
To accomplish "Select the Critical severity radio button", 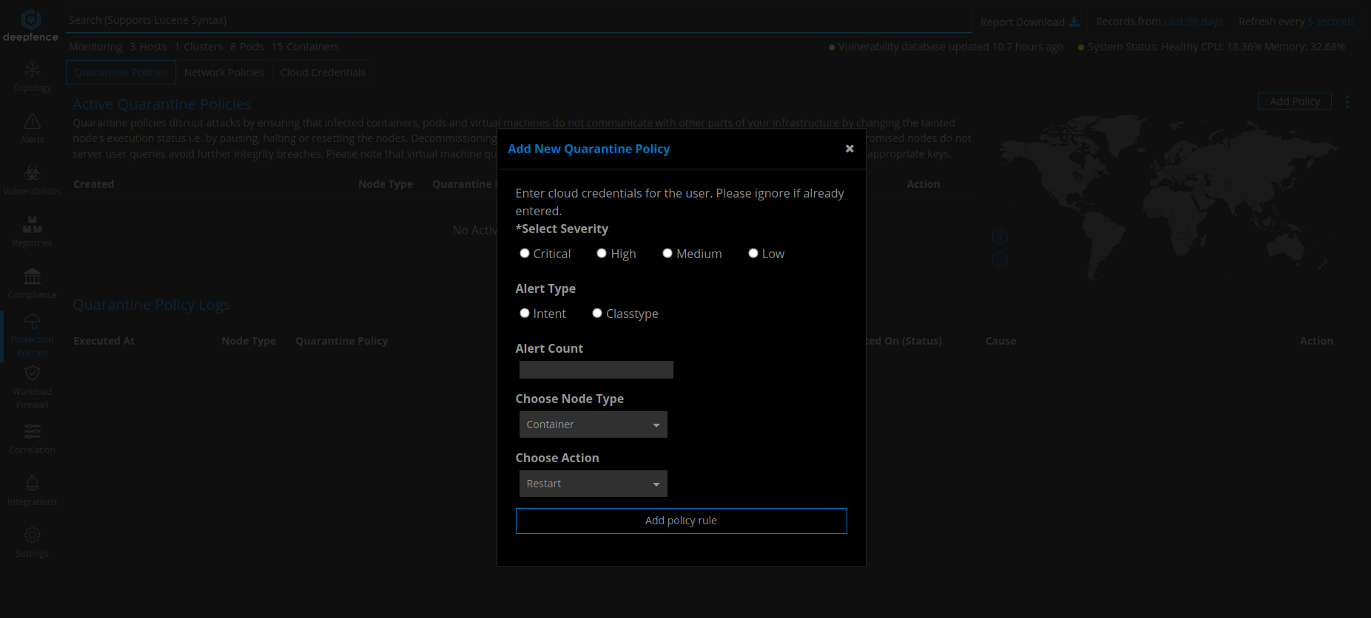I will tap(524, 253).
